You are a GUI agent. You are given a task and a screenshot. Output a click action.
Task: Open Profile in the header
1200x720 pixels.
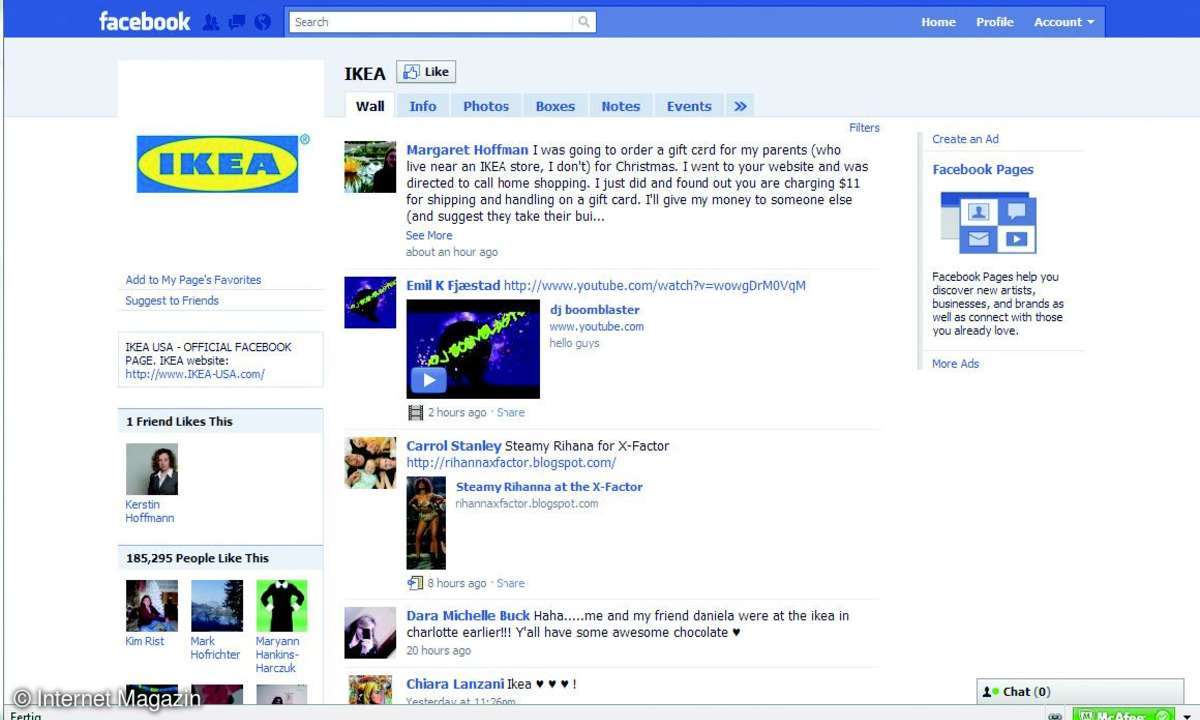click(995, 22)
